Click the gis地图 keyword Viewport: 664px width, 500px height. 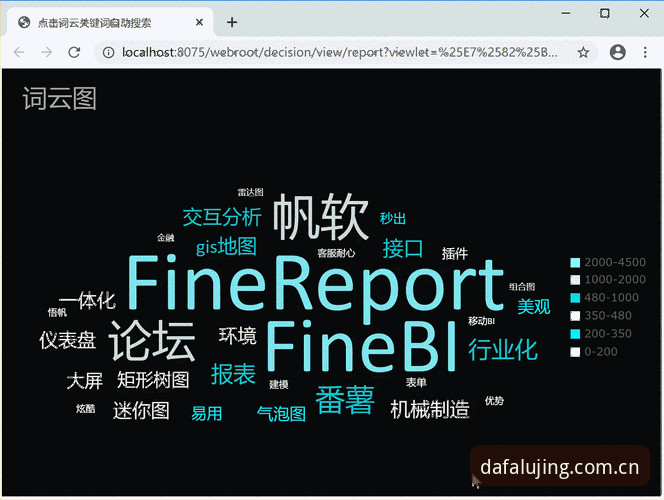[x=226, y=246]
